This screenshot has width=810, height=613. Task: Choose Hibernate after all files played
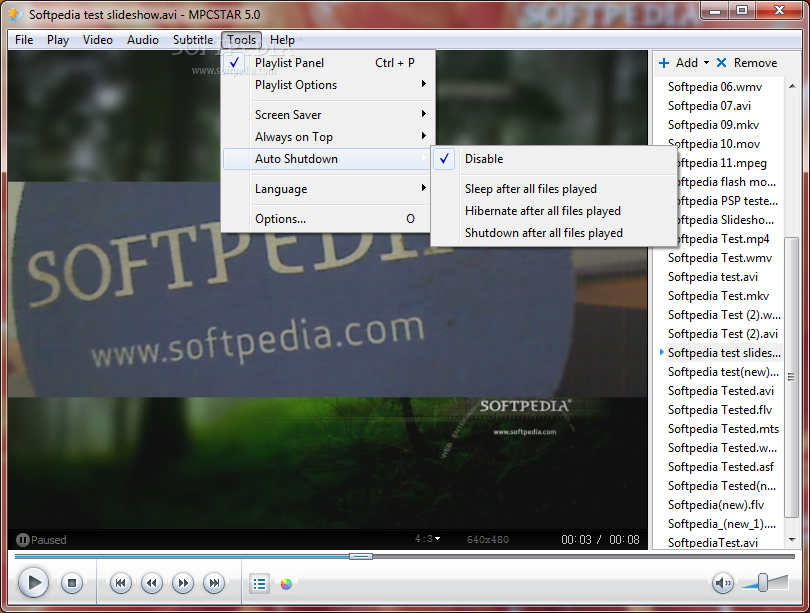pos(554,211)
